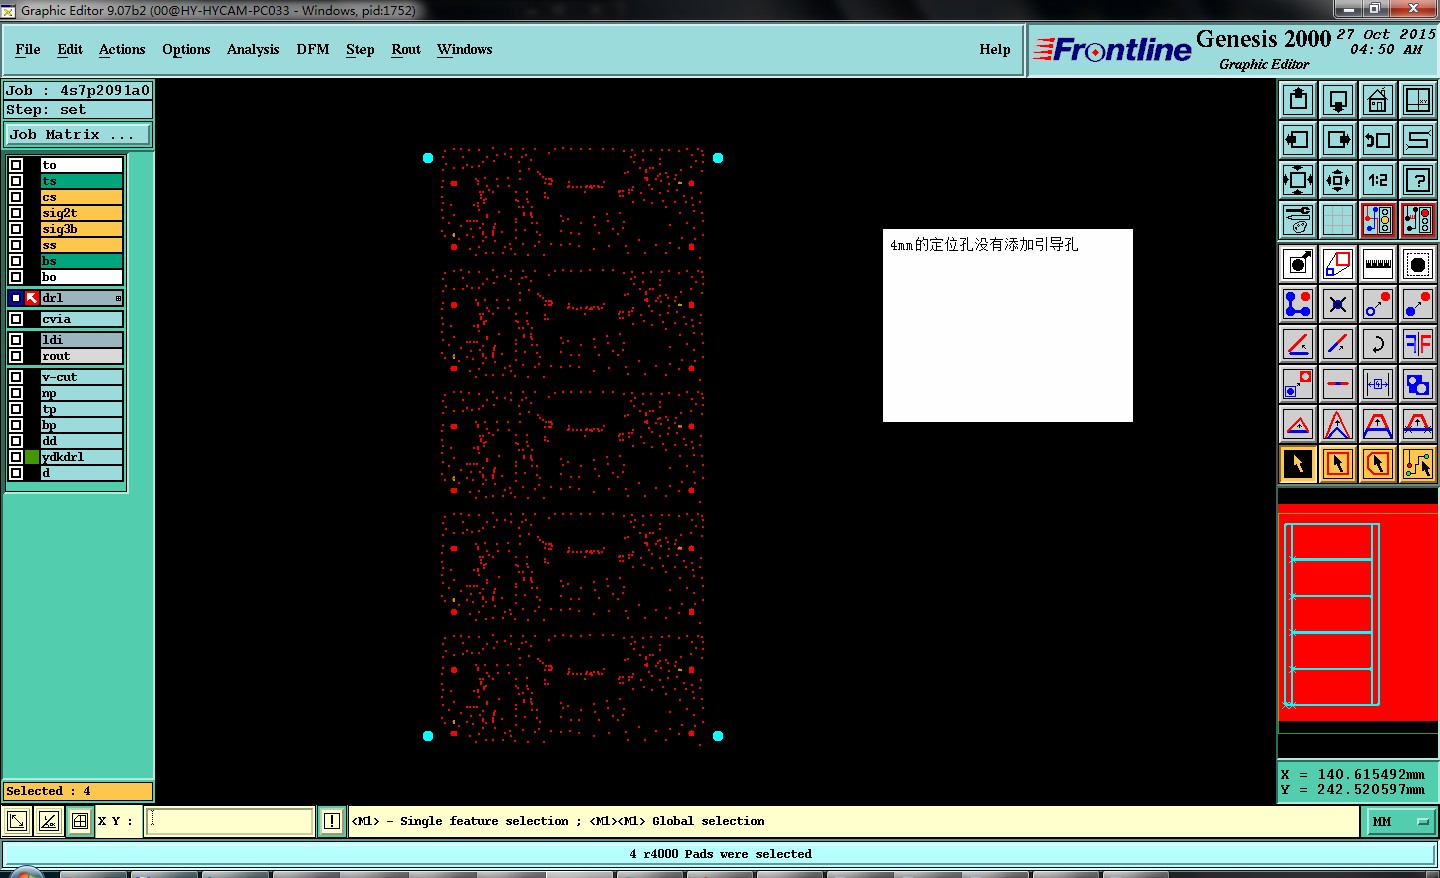1440x878 pixels.
Task: Click the ruler measure tool icon
Action: click(1378, 264)
